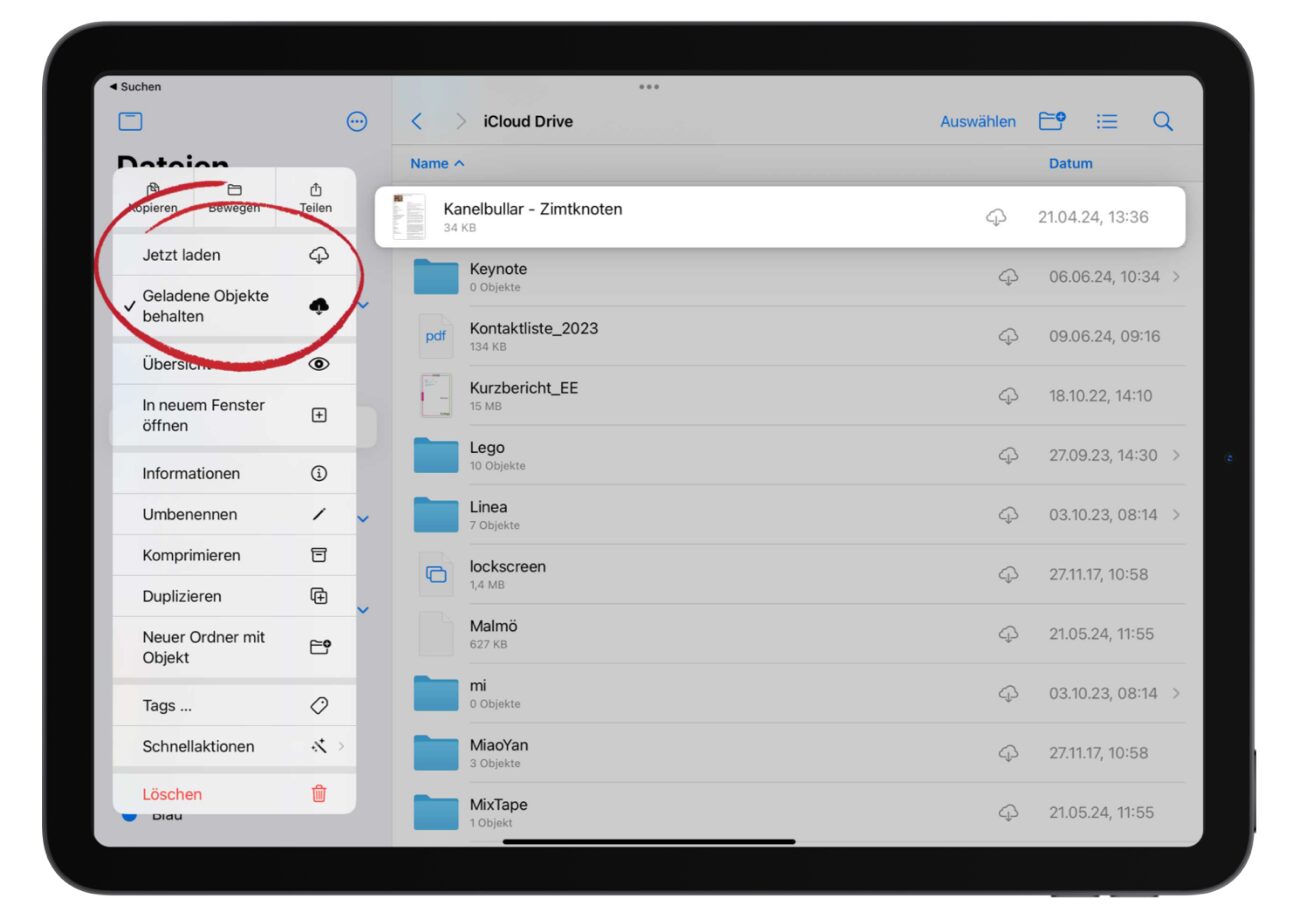Image resolution: width=1298 pixels, height=924 pixels.
Task: Choose Neuer Ordner mit Objekt
Action: pyautogui.click(x=234, y=647)
